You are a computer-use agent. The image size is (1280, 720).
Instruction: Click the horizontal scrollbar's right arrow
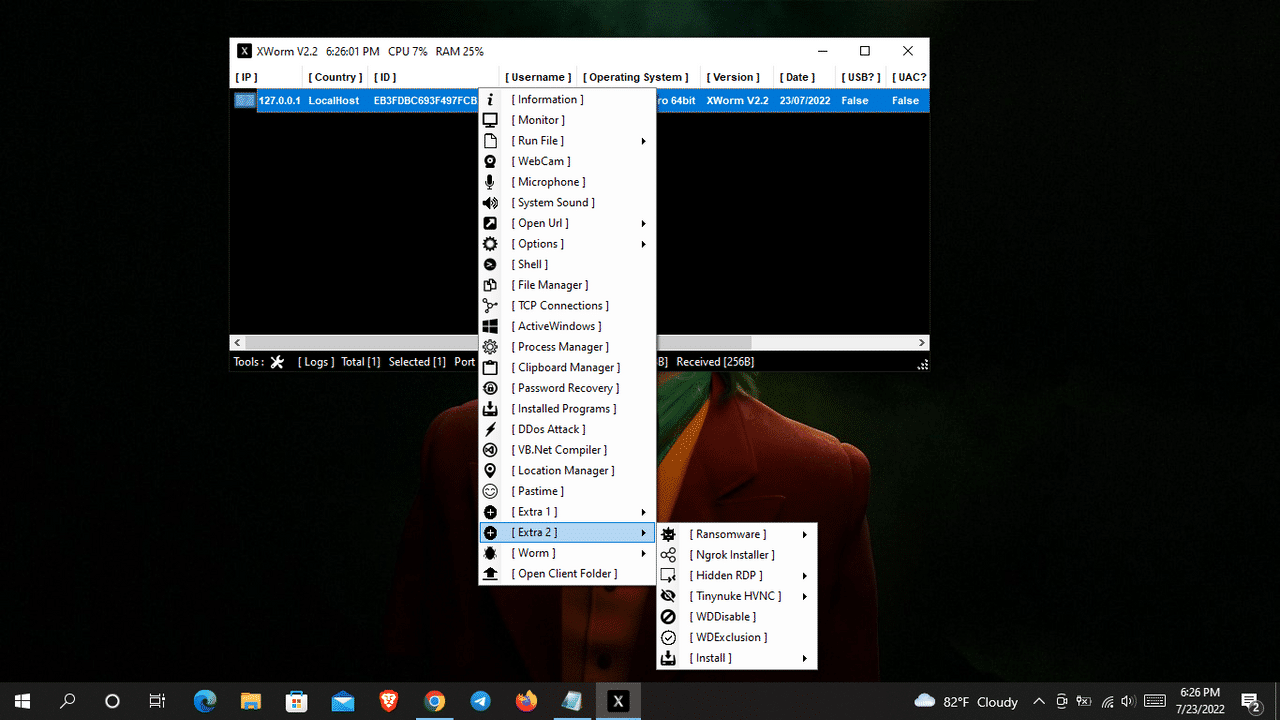(x=922, y=343)
